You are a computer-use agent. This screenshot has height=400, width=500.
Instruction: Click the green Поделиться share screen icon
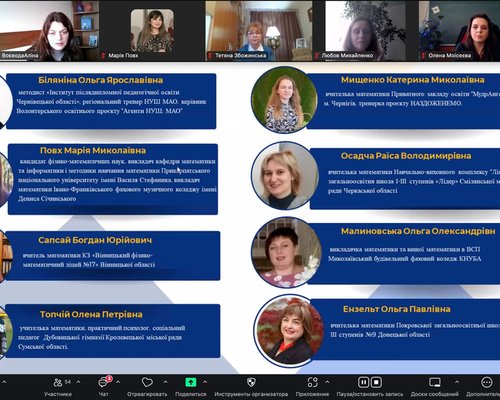tap(191, 382)
